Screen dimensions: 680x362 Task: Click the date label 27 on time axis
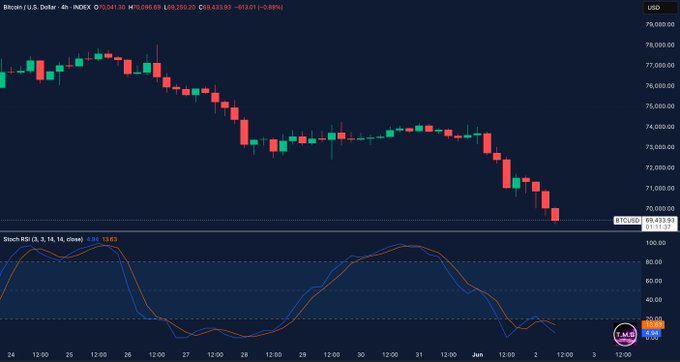[186, 355]
